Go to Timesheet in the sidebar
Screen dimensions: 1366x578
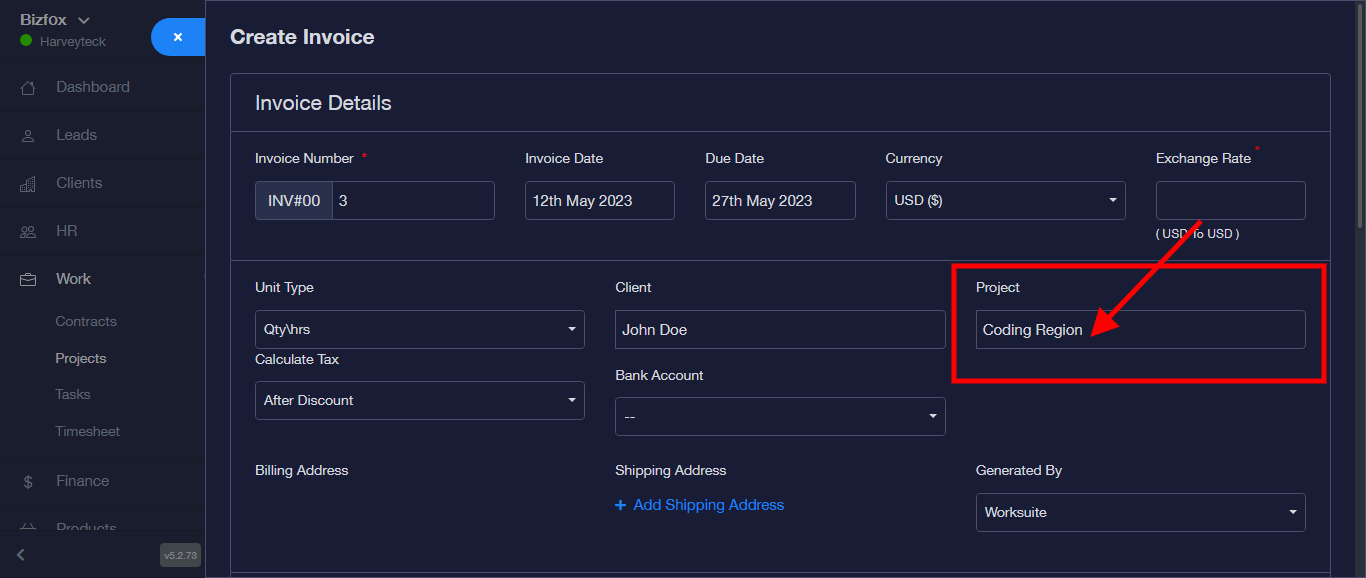(x=87, y=432)
